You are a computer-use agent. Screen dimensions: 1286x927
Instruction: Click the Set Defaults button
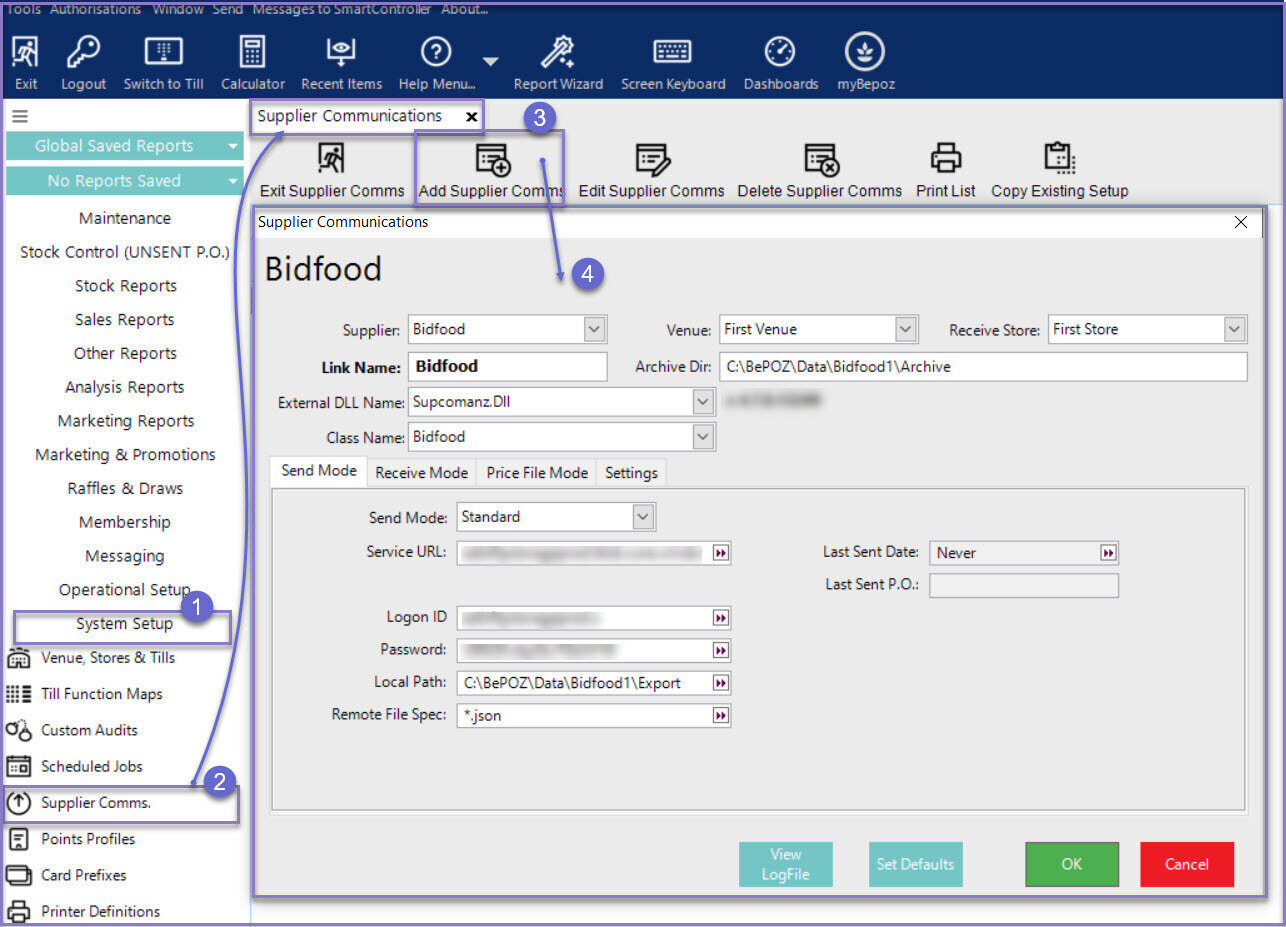click(x=915, y=864)
